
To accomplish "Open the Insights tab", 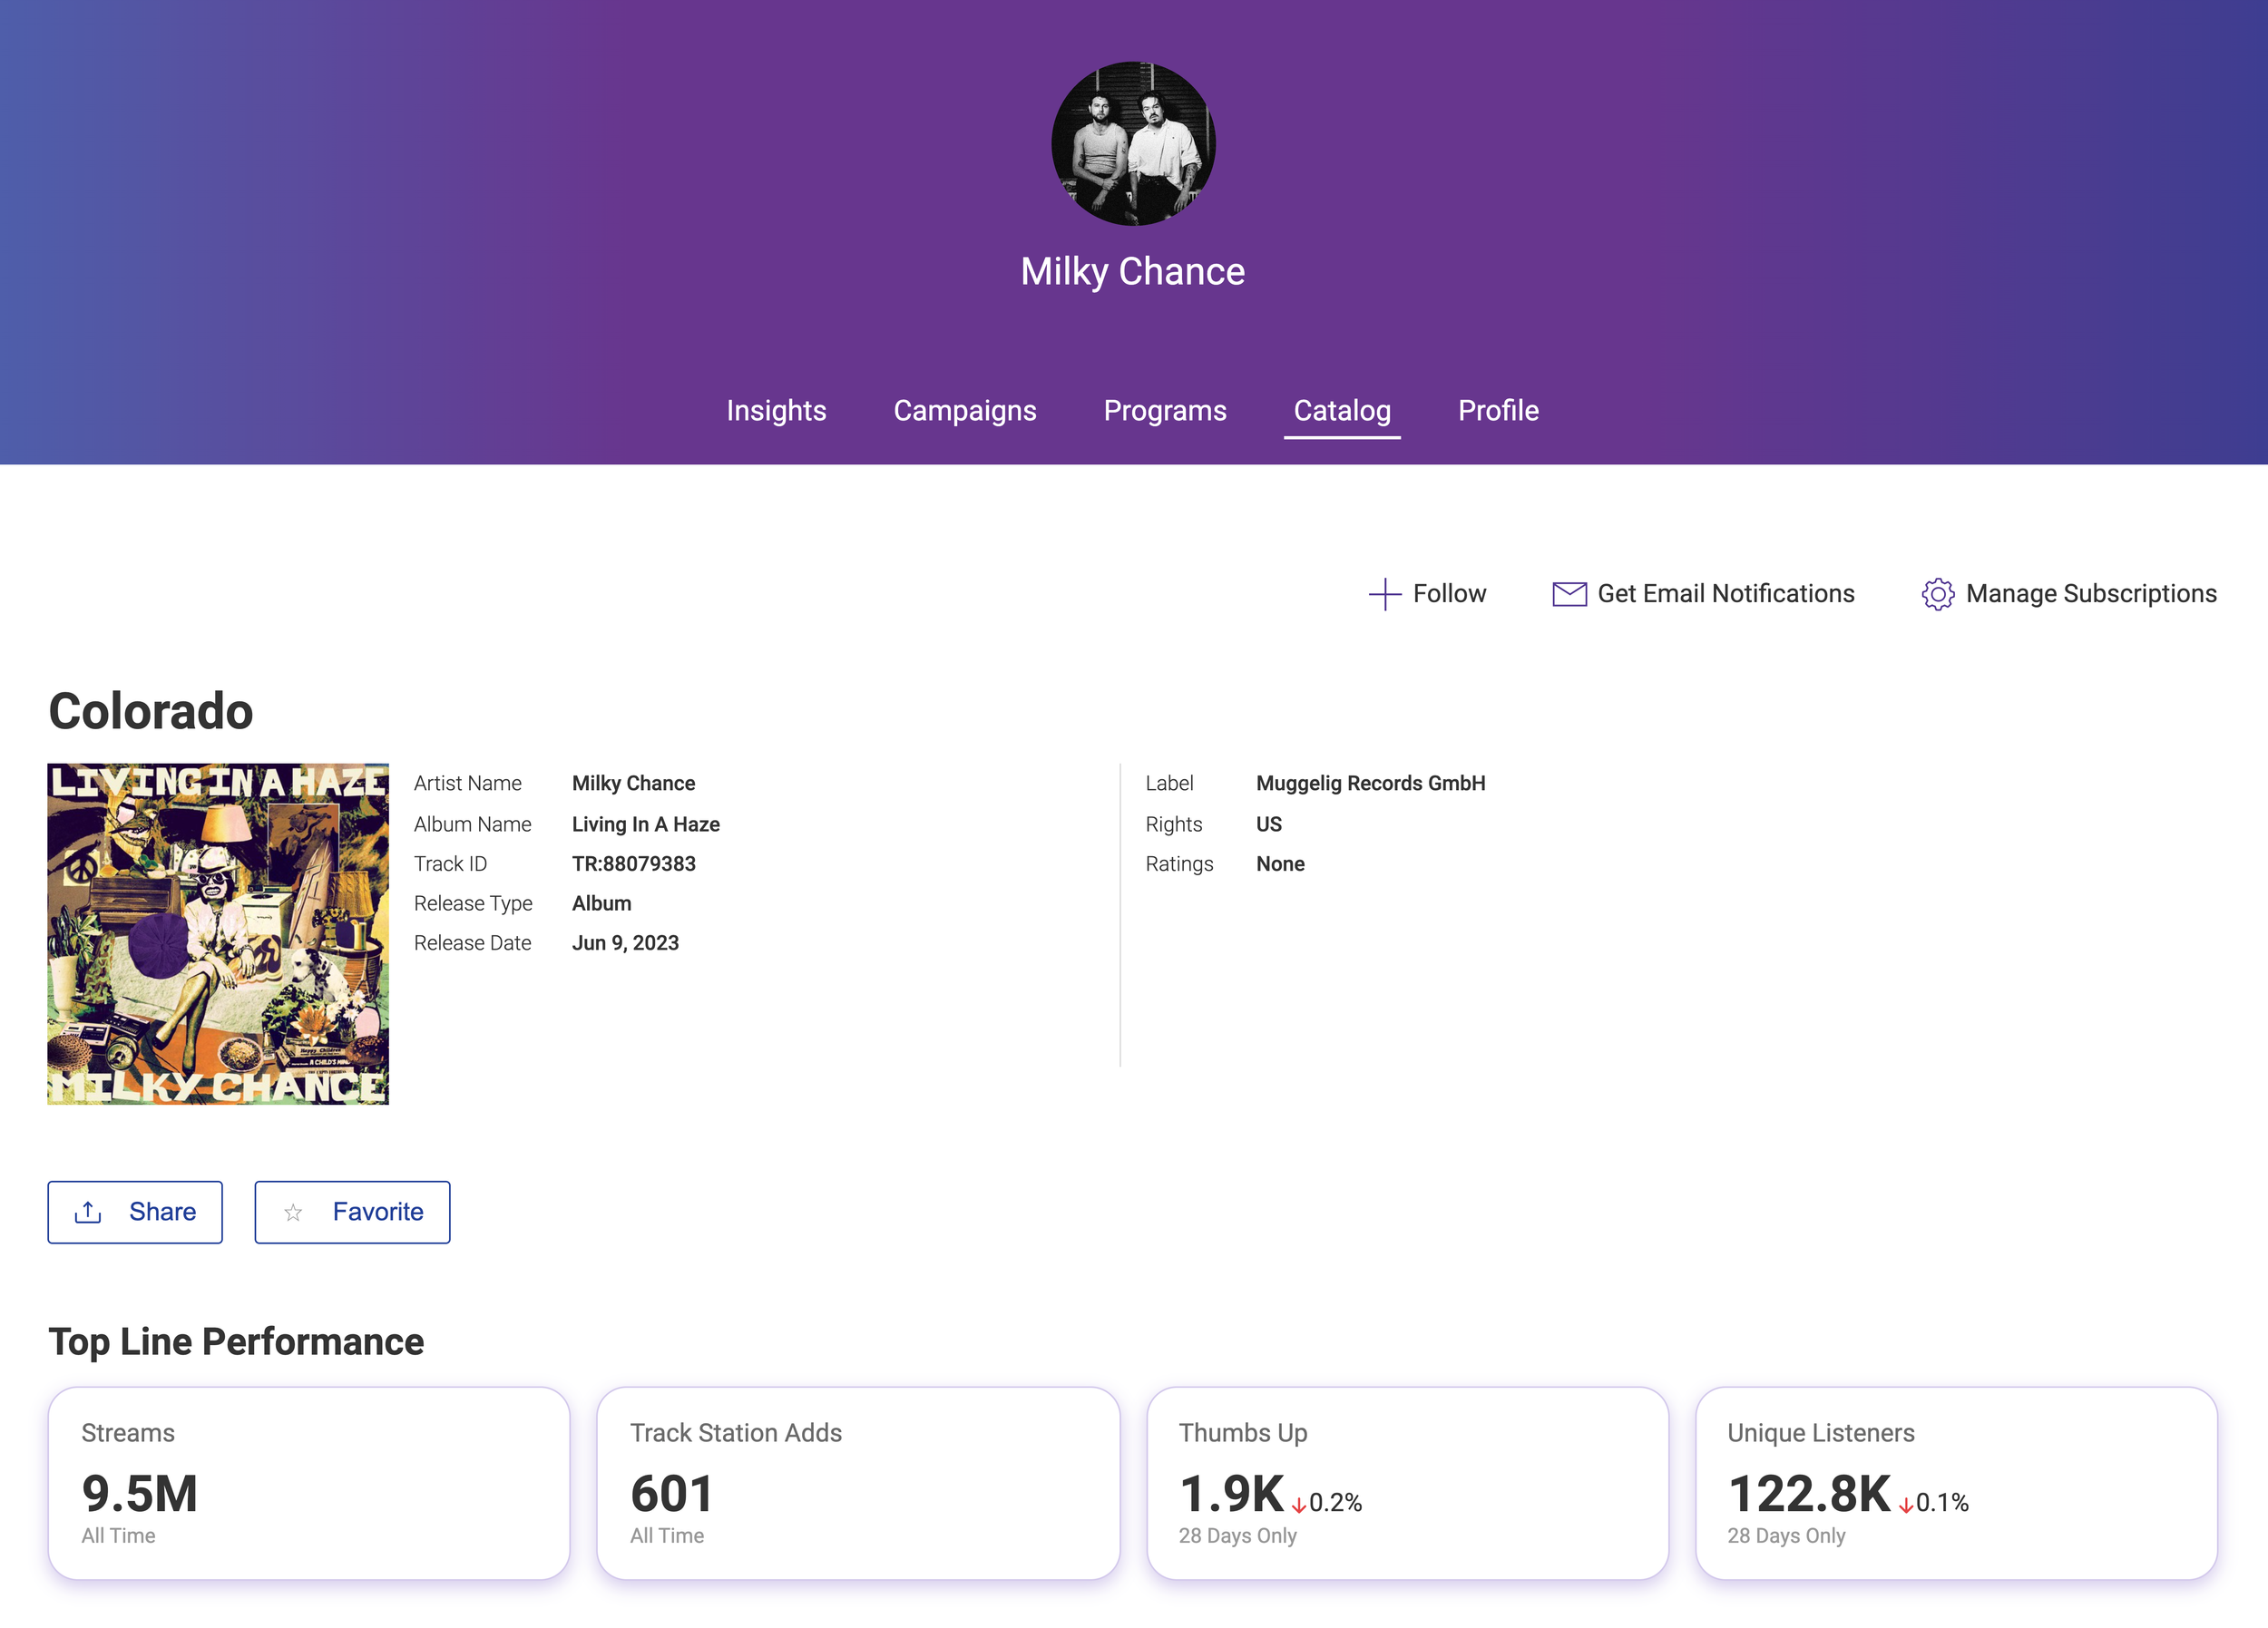I will [776, 410].
